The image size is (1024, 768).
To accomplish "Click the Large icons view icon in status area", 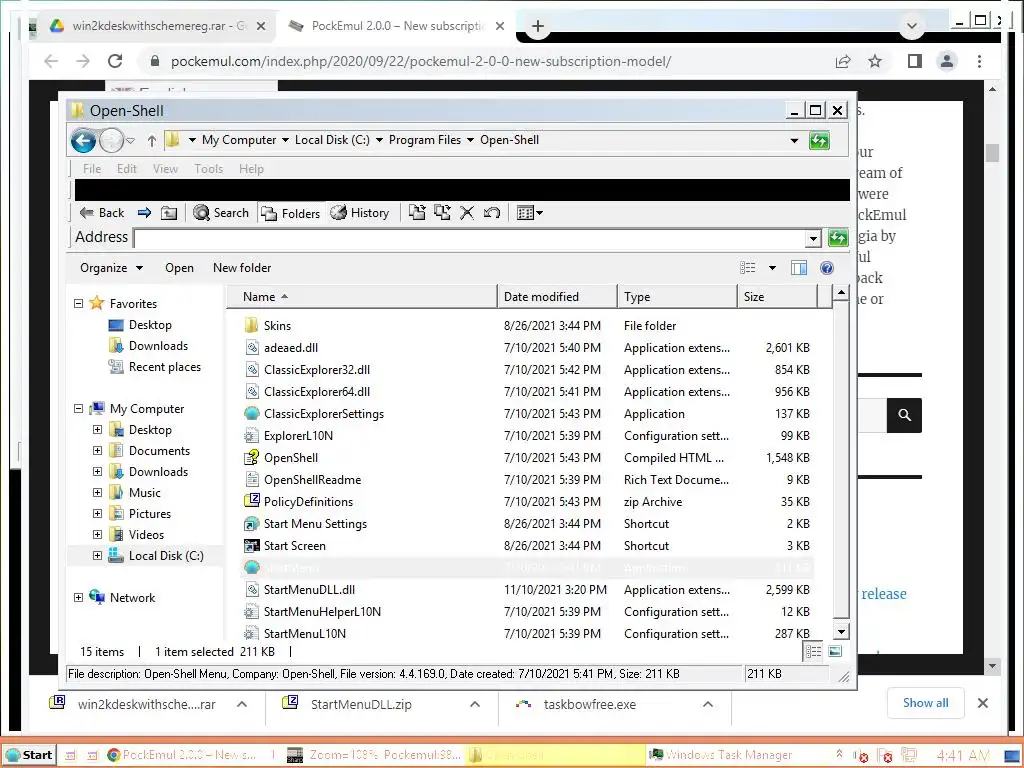I will tap(835, 651).
